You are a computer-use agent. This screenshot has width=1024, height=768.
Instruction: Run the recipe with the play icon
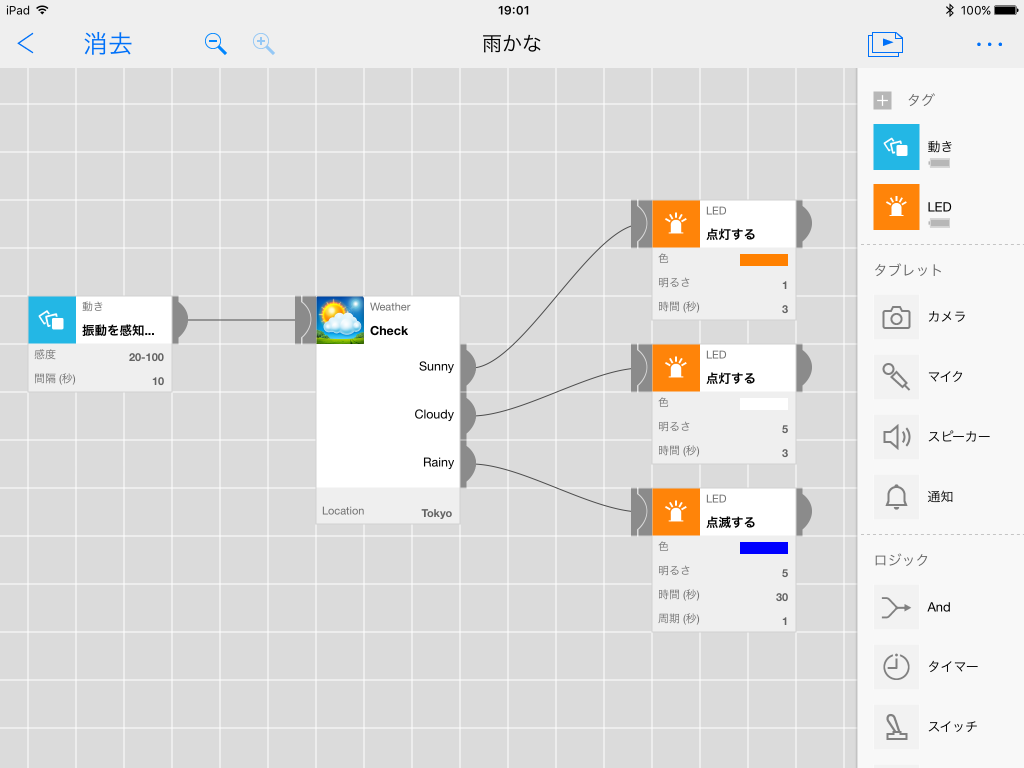(x=885, y=44)
